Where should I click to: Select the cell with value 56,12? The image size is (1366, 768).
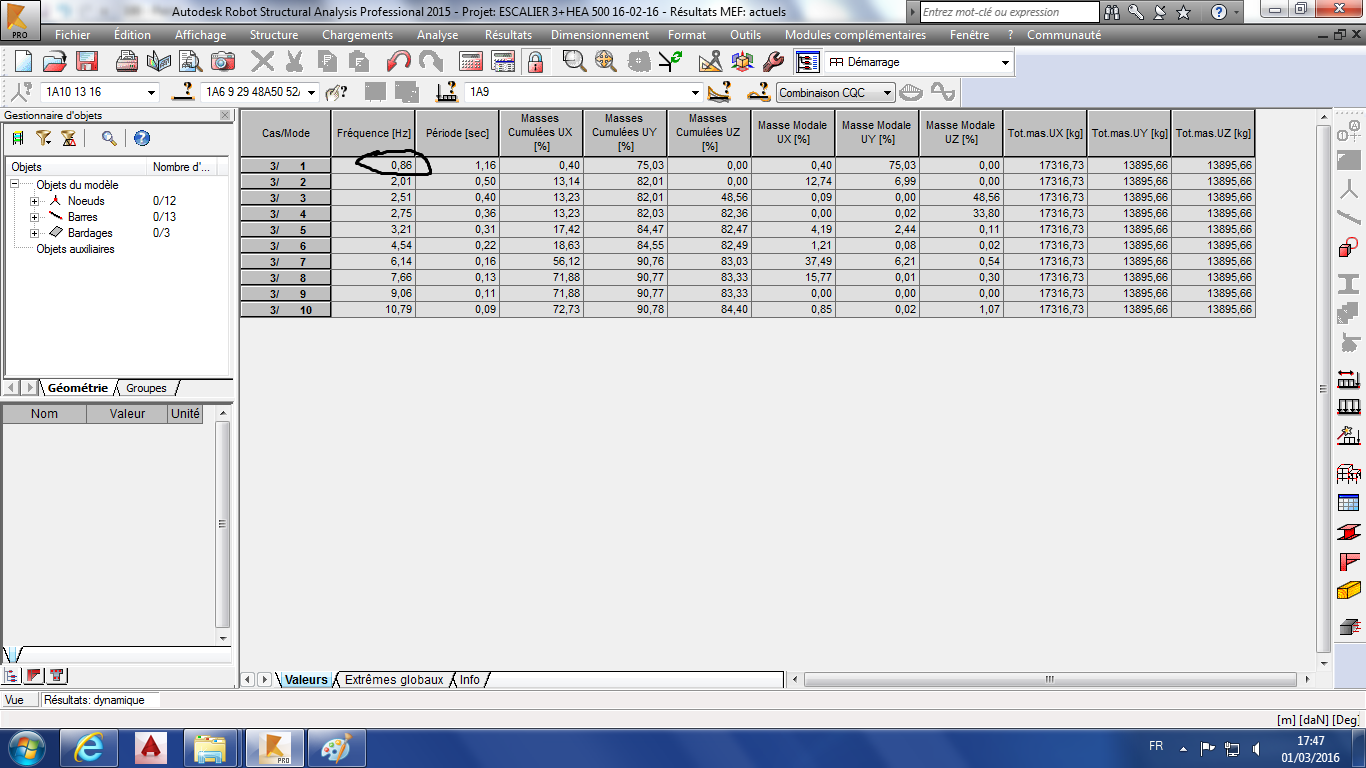(541, 262)
